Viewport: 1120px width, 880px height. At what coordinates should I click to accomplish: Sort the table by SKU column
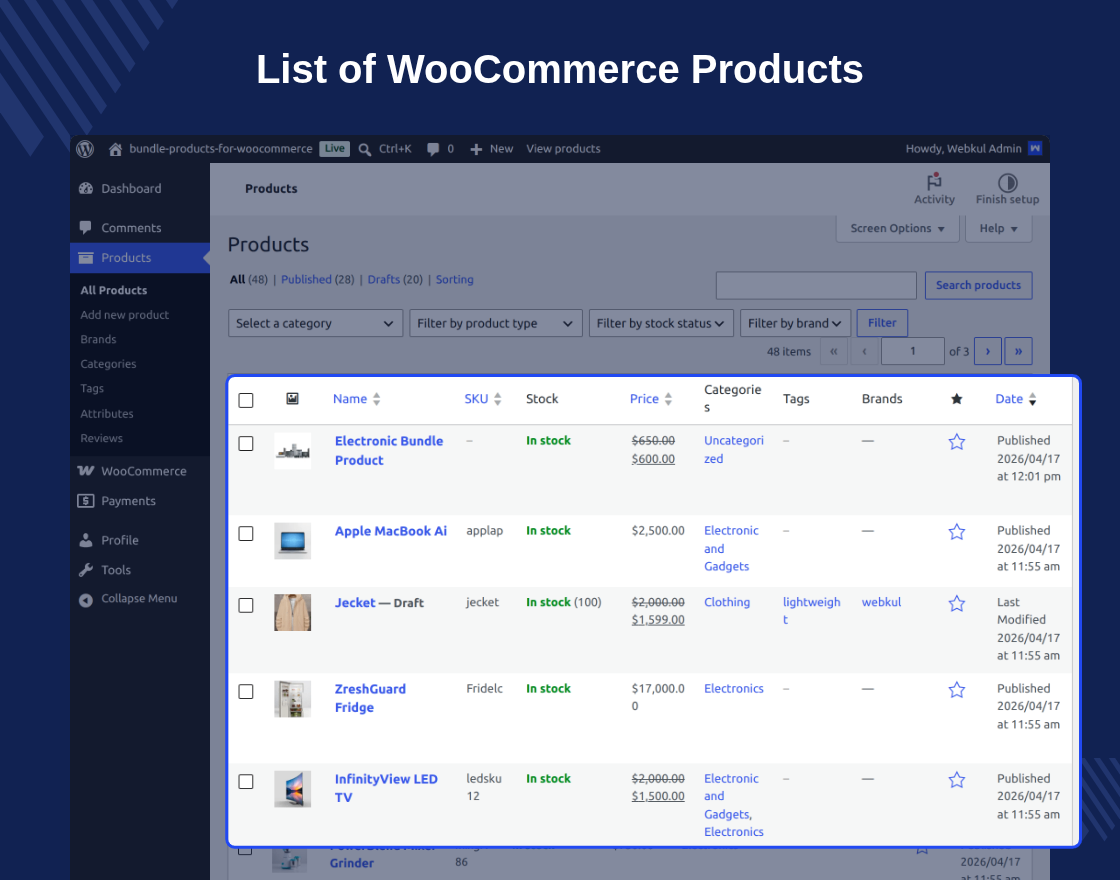483,399
